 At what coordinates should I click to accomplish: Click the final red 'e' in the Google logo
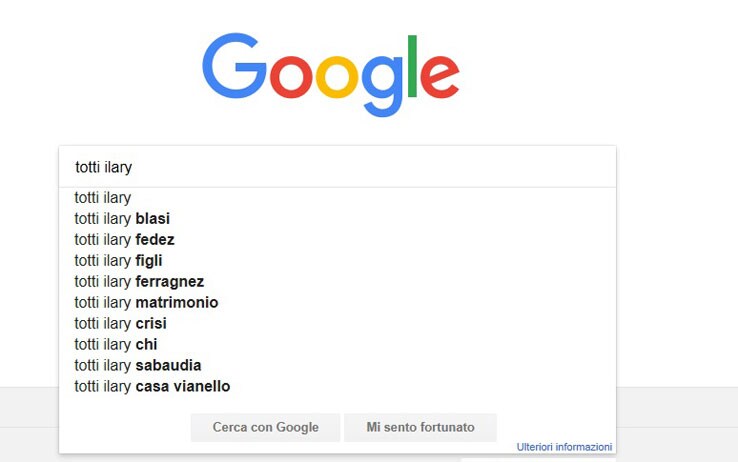pos(440,77)
